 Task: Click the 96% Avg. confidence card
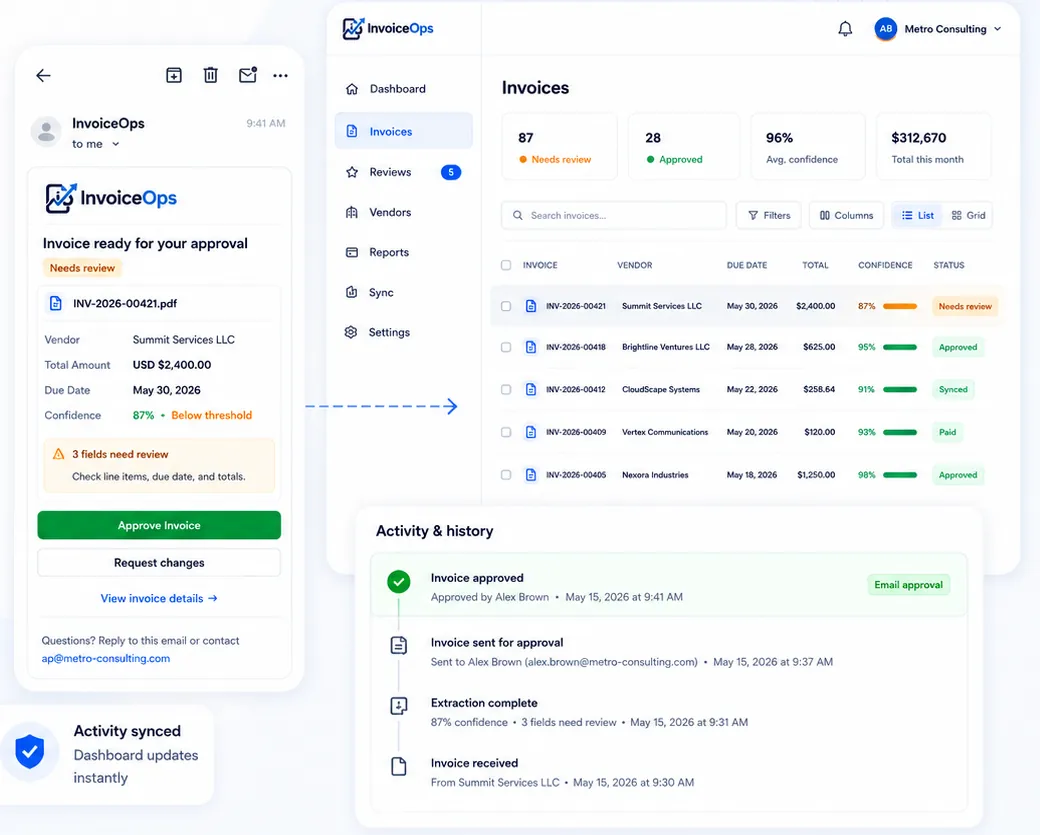tap(808, 147)
